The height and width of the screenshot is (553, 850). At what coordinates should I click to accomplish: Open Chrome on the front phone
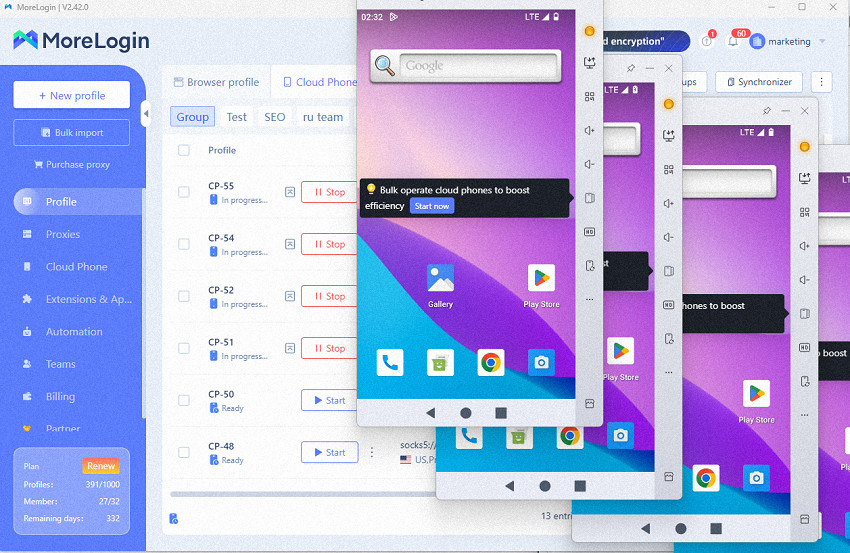click(x=491, y=362)
